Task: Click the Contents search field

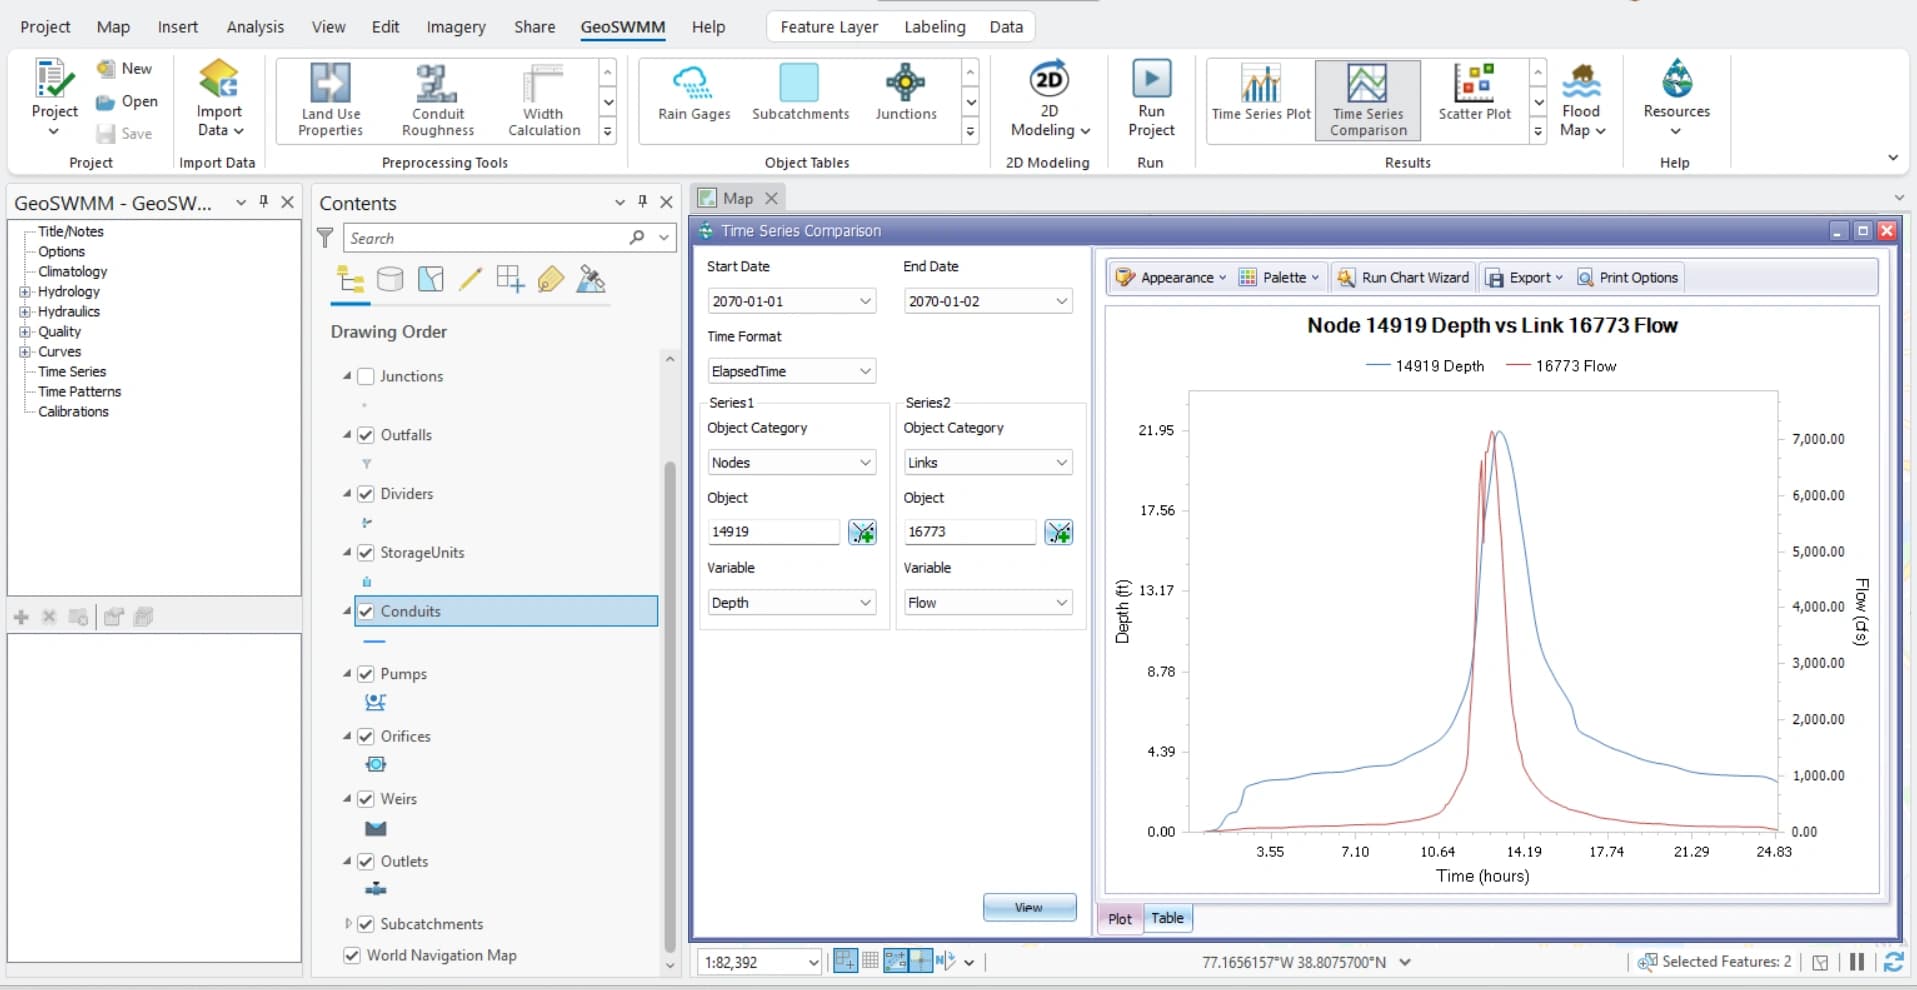Action: coord(485,238)
